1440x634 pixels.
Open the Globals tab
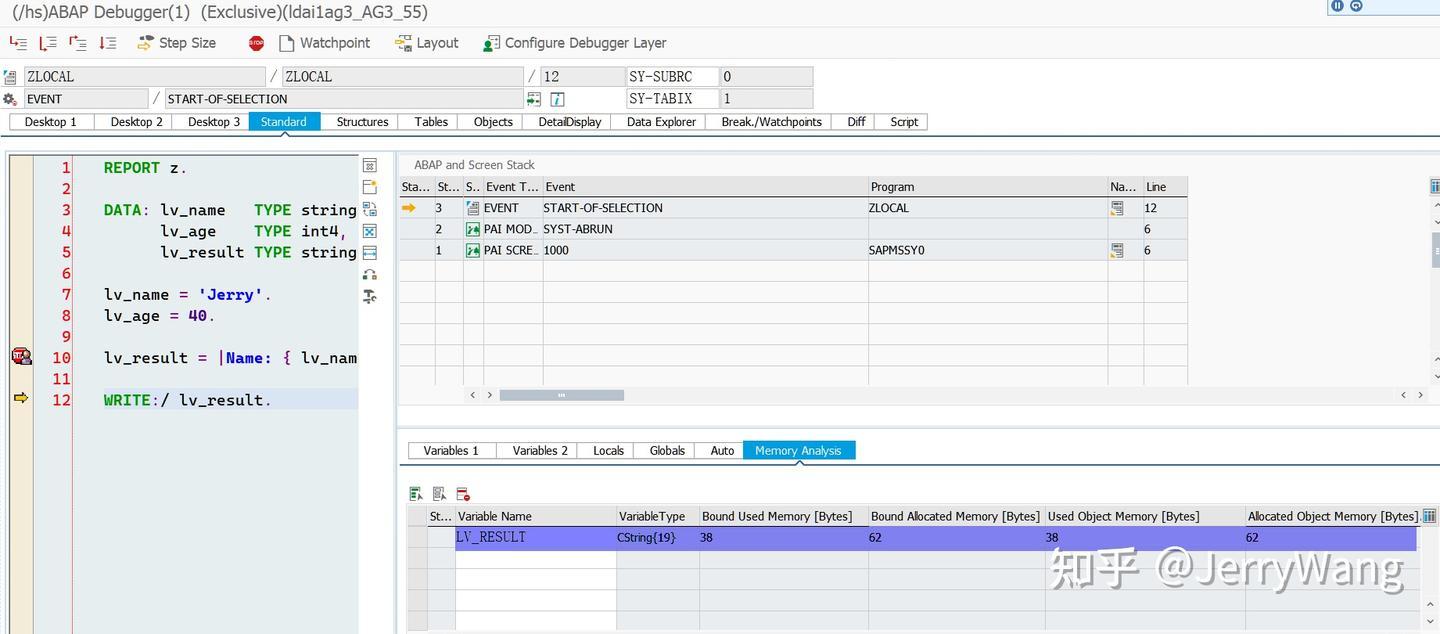pyautogui.click(x=667, y=451)
